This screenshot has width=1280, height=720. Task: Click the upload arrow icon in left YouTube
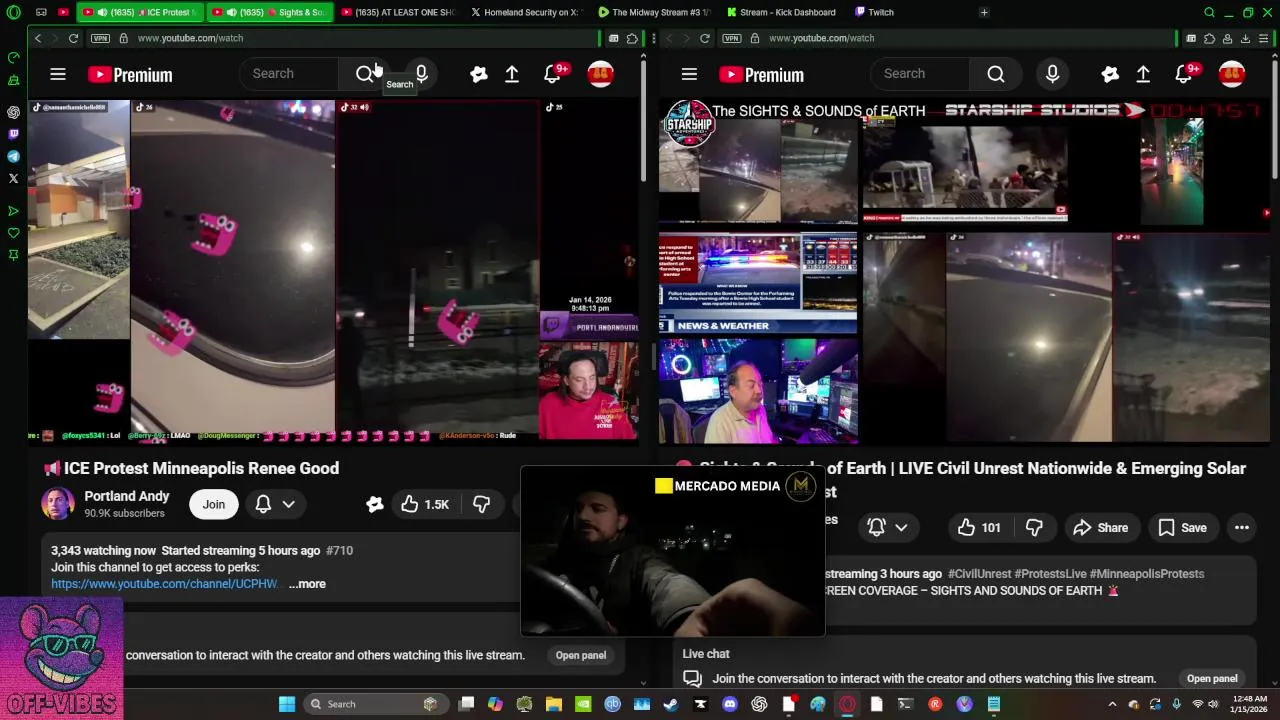[x=511, y=74]
